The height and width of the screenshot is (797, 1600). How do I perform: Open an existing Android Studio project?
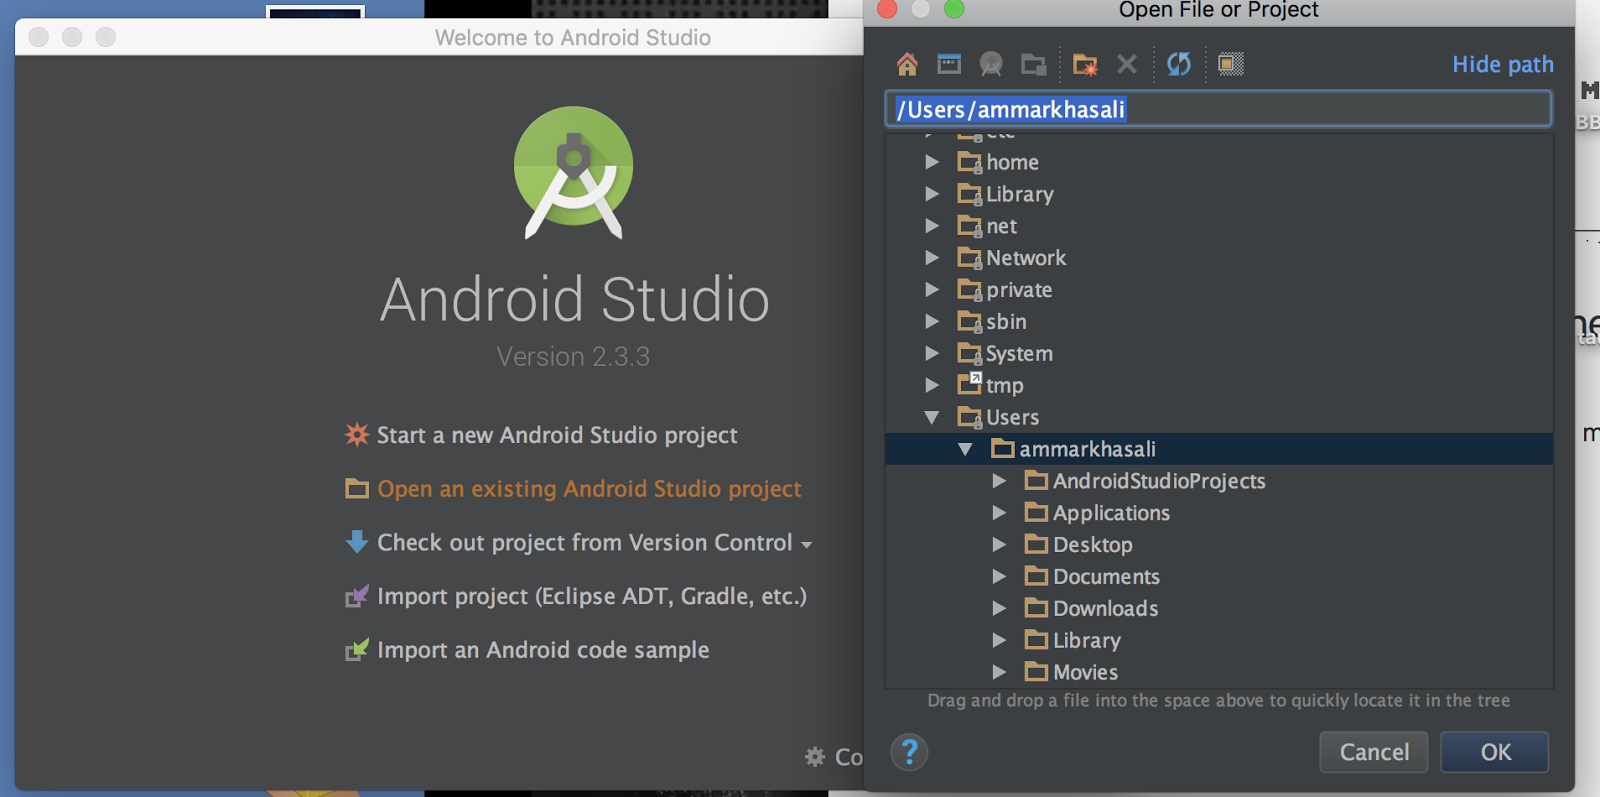[x=573, y=489]
